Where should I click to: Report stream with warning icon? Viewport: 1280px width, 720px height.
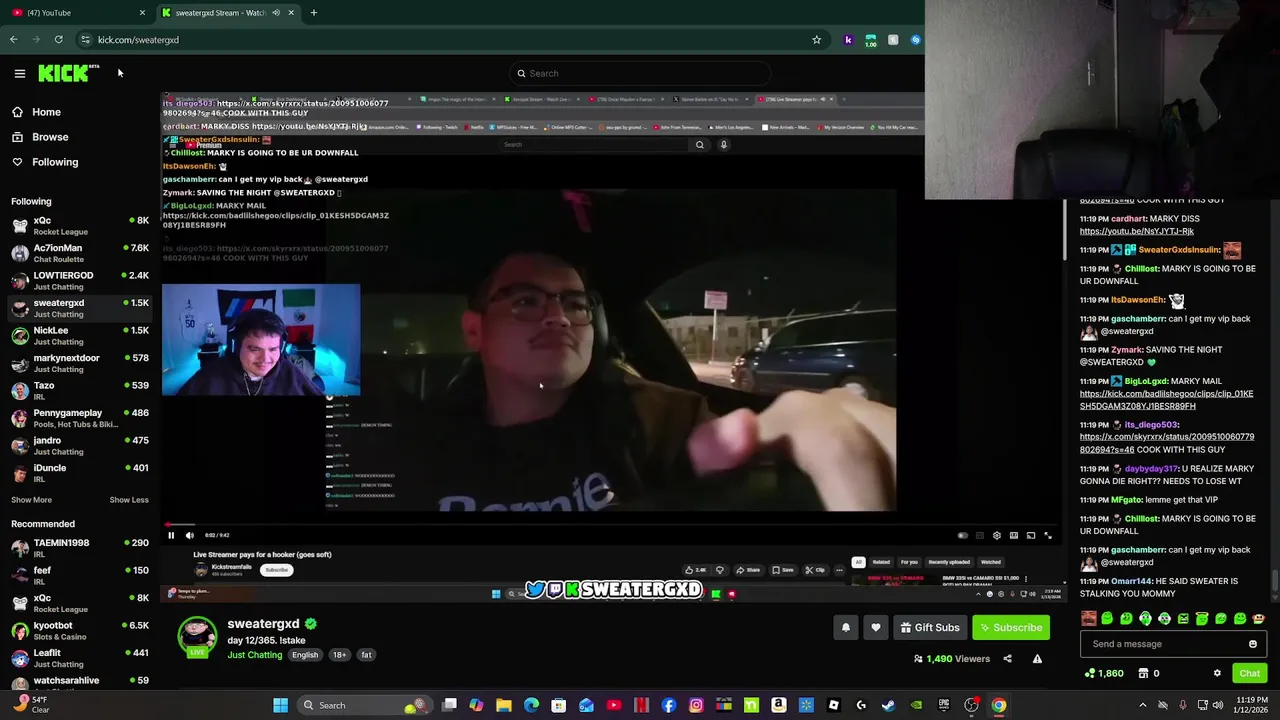(1037, 659)
